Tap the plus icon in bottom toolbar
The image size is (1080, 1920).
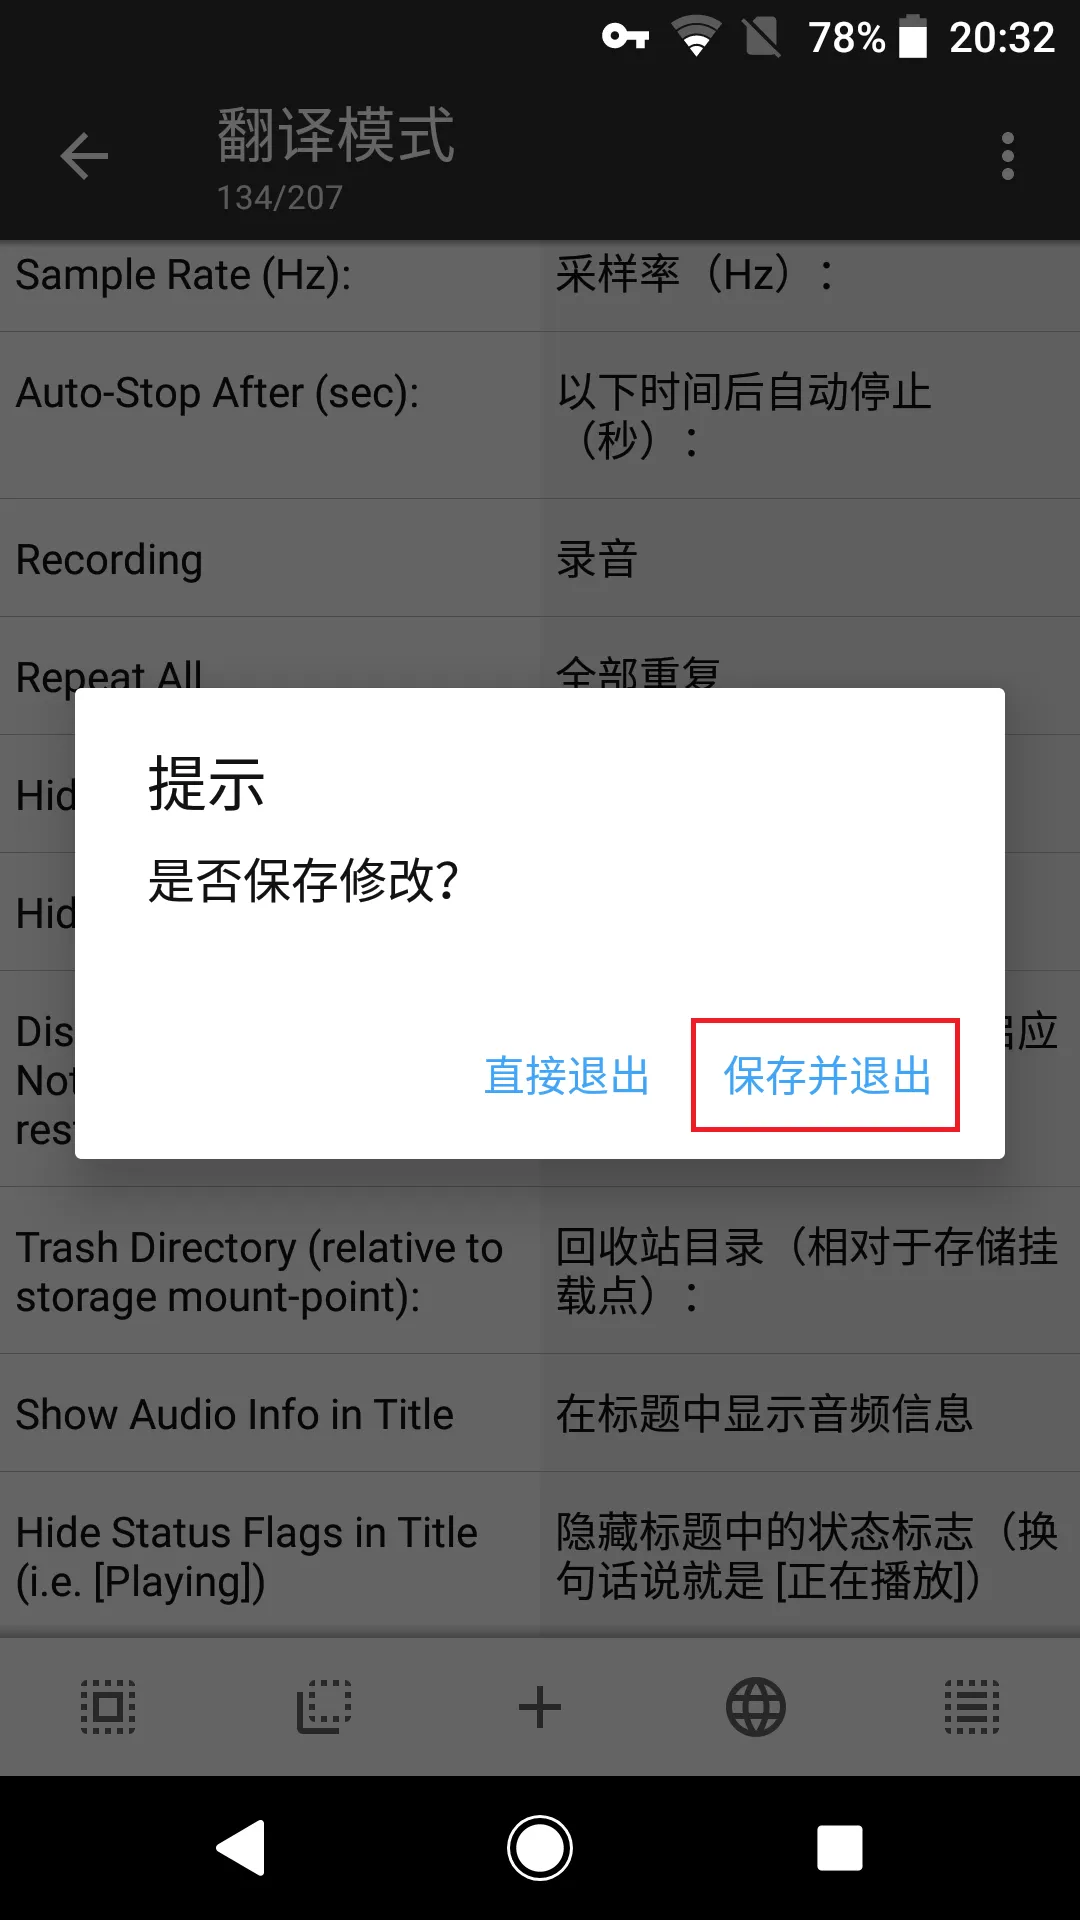click(x=540, y=1706)
